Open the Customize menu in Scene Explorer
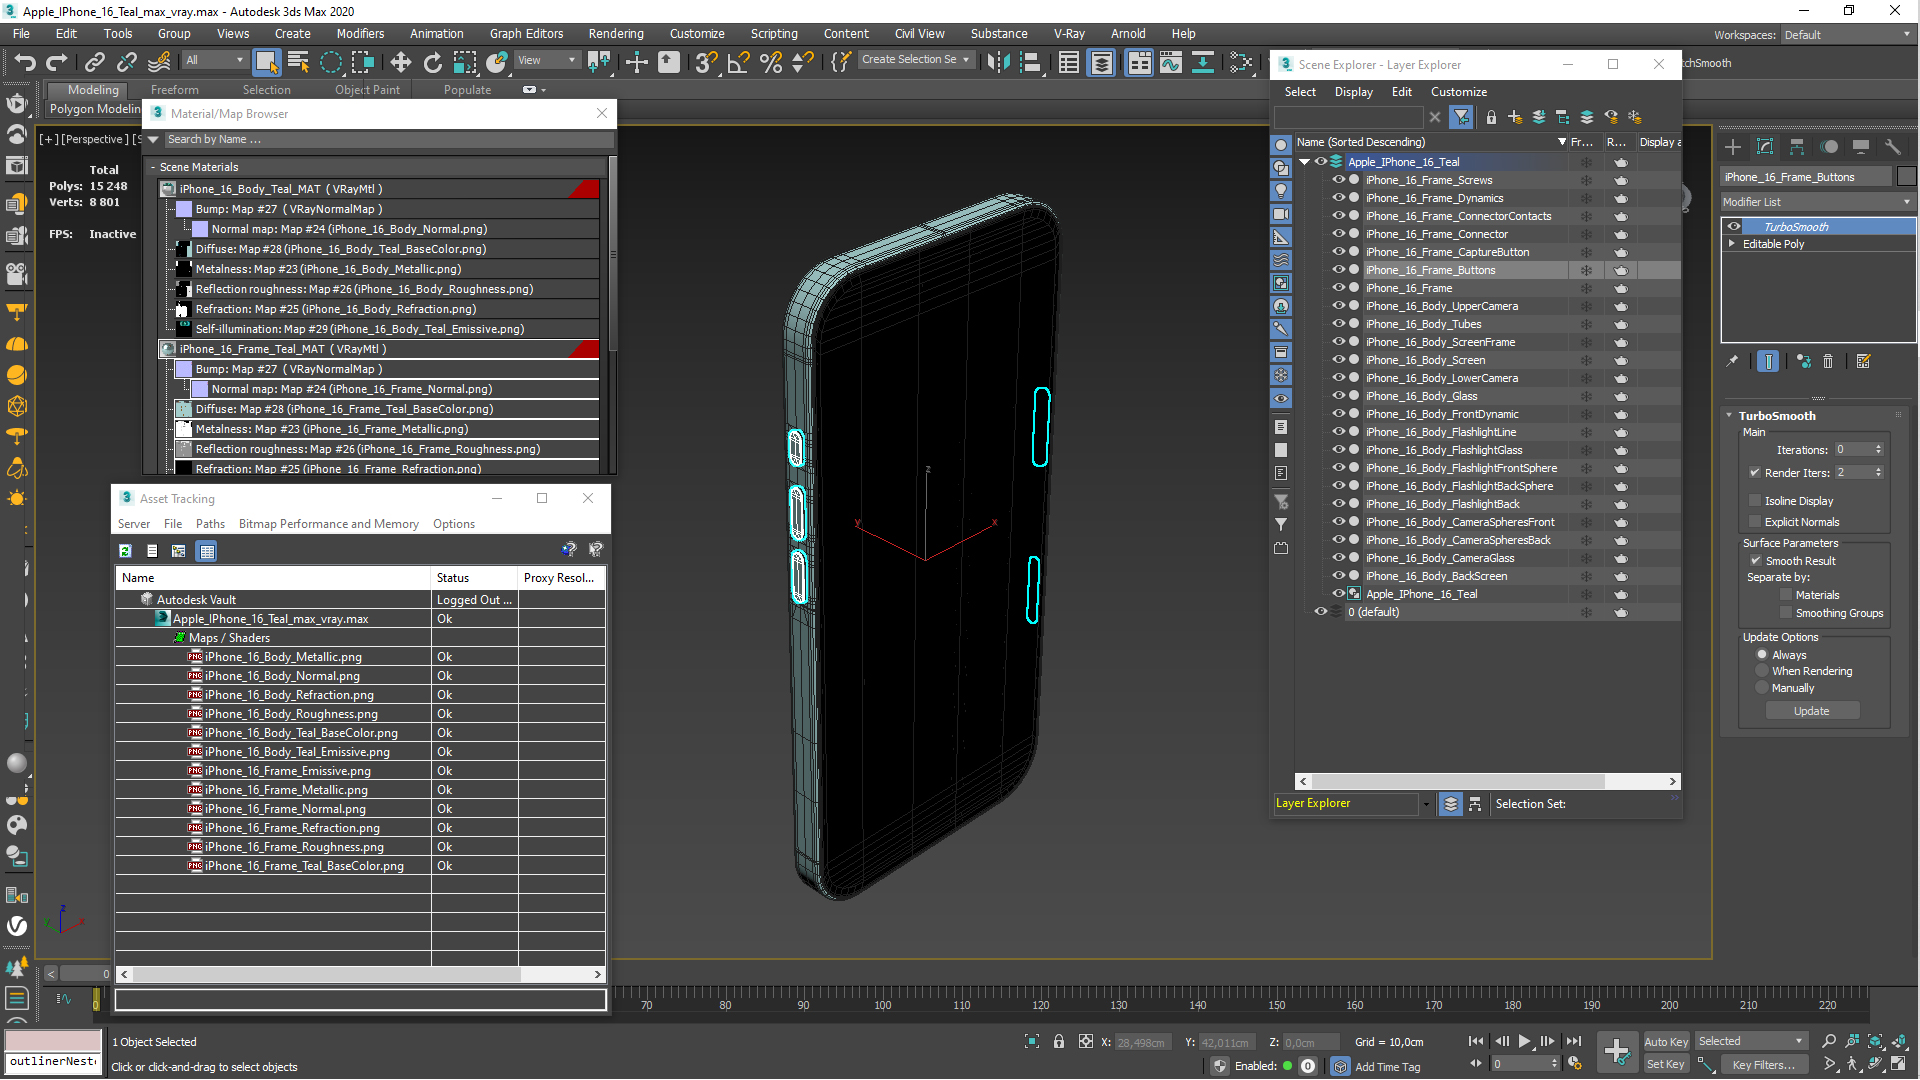This screenshot has height=1080, width=1920. pos(1458,92)
